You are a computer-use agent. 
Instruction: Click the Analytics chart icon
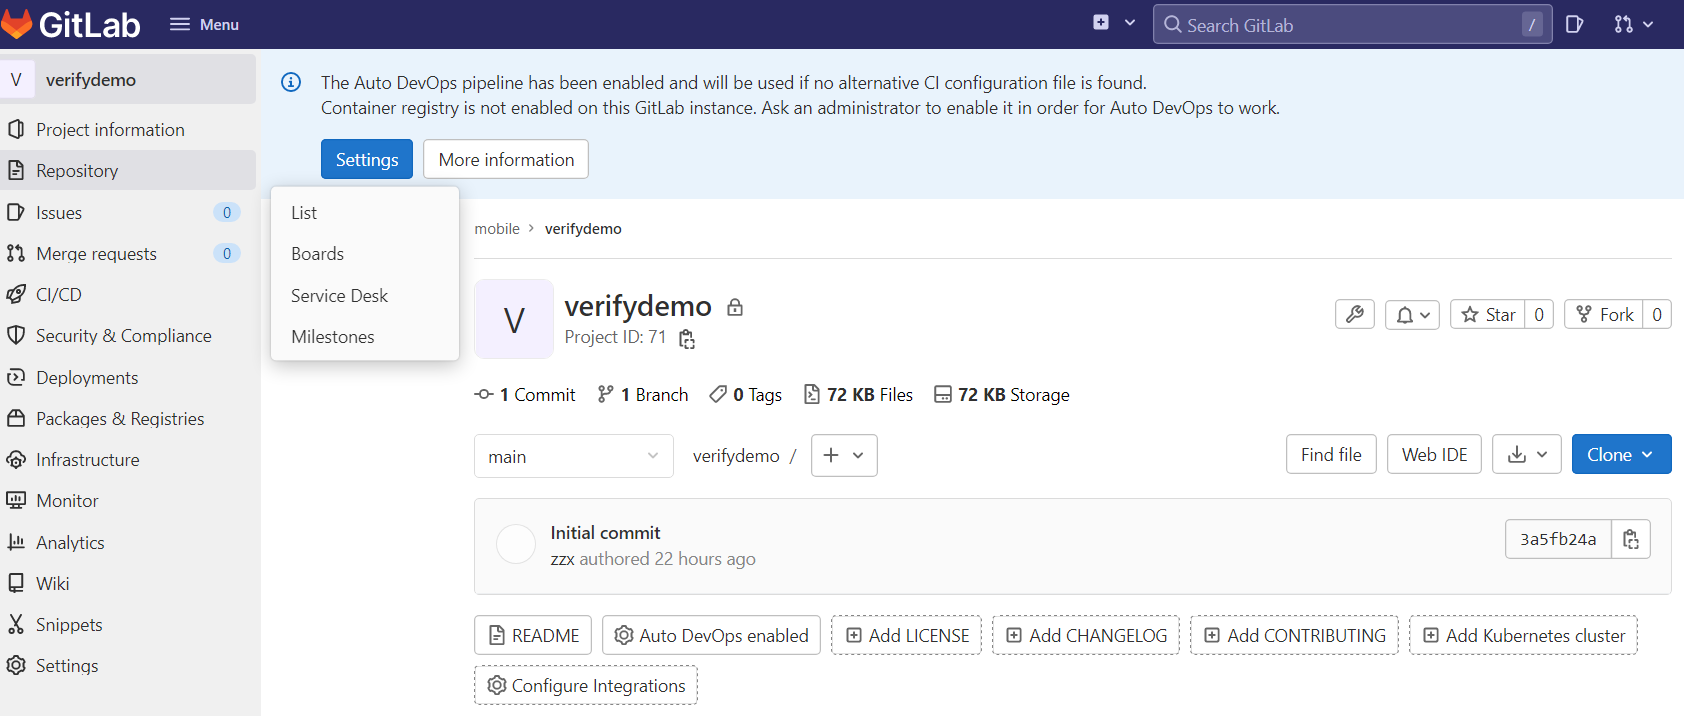point(16,542)
